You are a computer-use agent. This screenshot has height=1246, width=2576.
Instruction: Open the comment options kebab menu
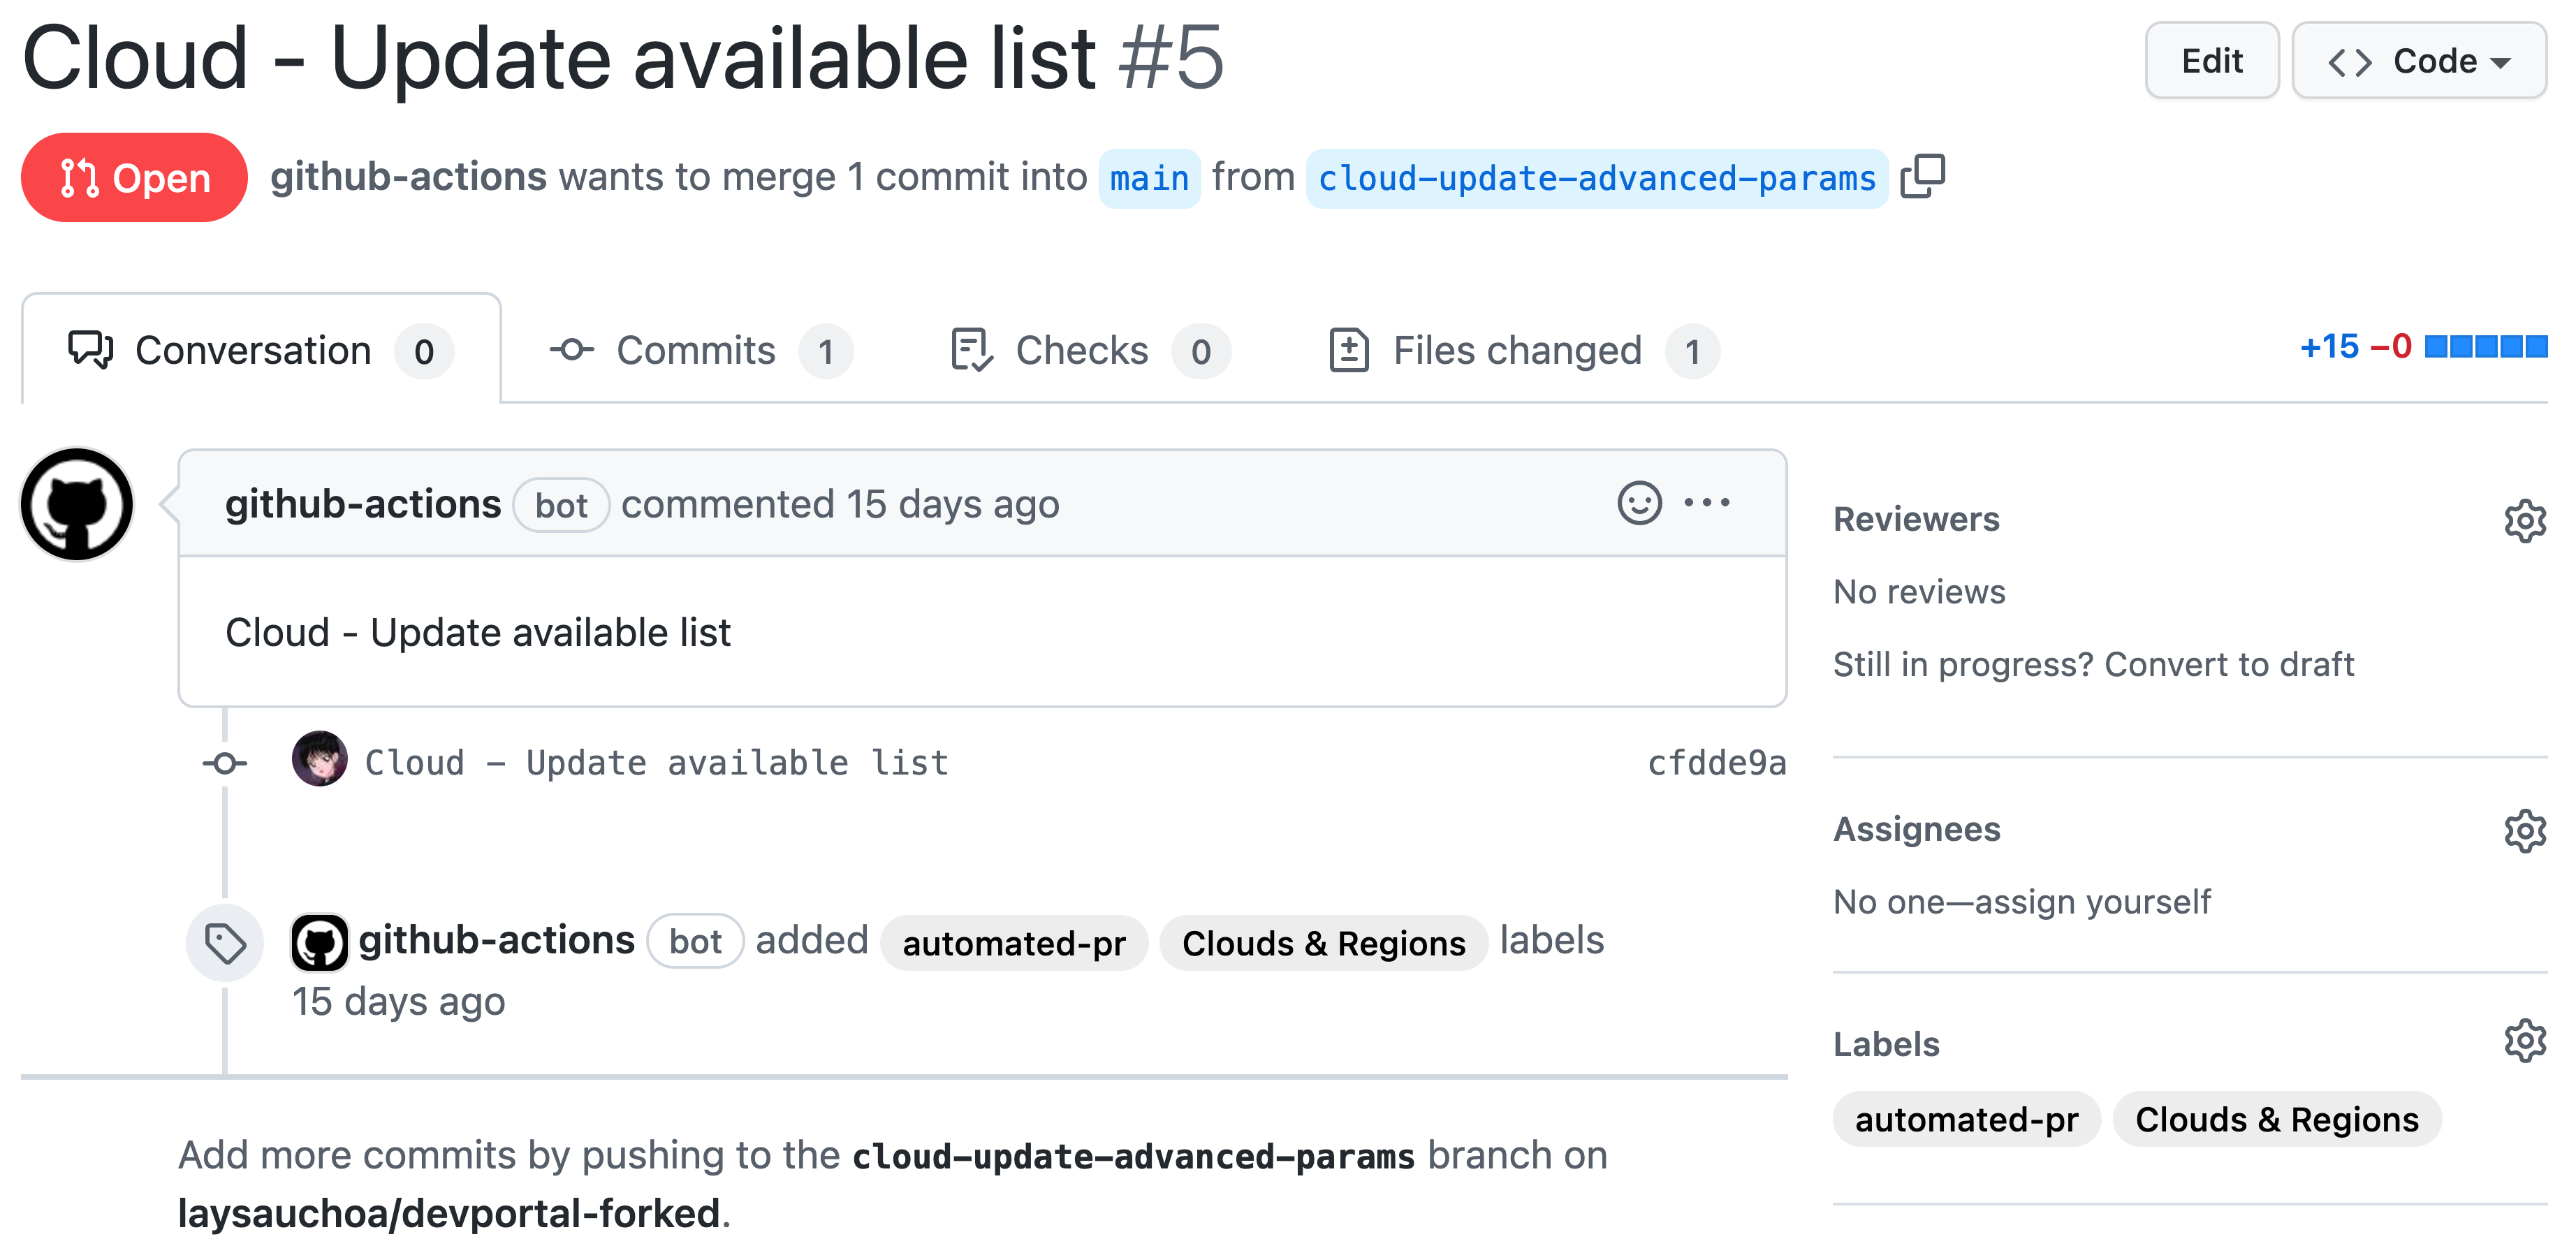1707,503
